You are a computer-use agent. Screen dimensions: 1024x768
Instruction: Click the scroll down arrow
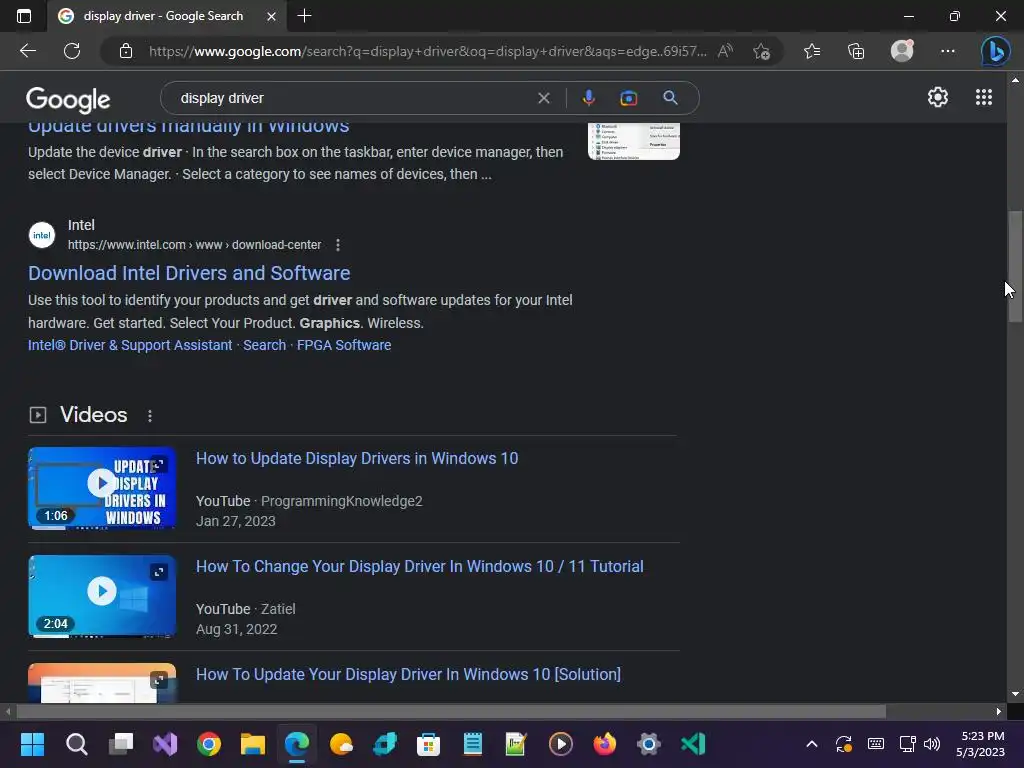(1015, 694)
